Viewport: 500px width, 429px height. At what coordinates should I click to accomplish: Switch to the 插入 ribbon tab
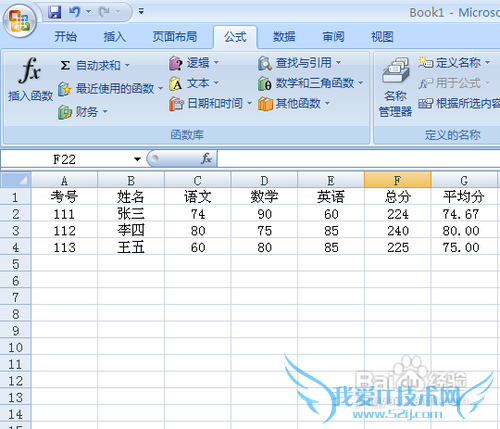[x=114, y=36]
